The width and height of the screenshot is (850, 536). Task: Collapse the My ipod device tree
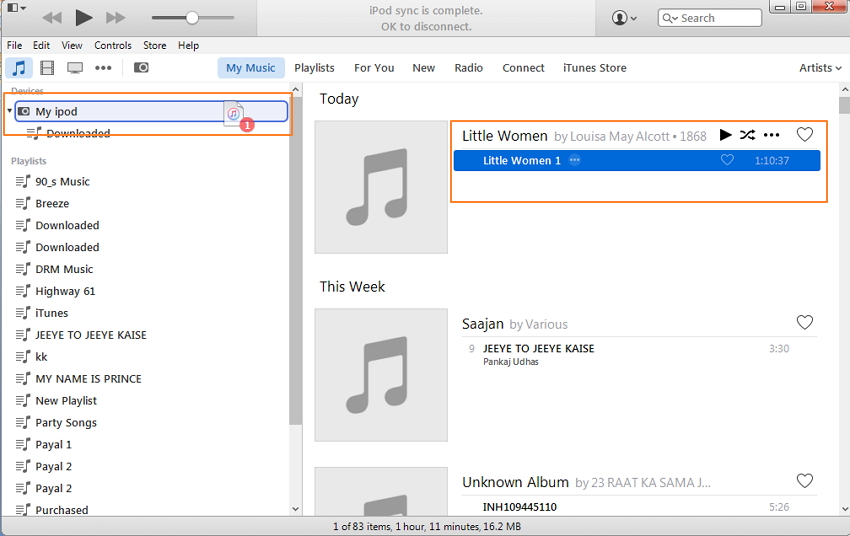tap(9, 111)
